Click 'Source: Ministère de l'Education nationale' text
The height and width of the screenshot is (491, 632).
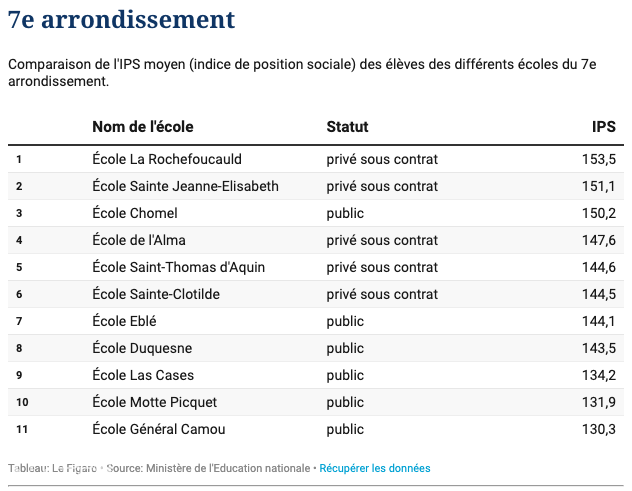(x=208, y=468)
